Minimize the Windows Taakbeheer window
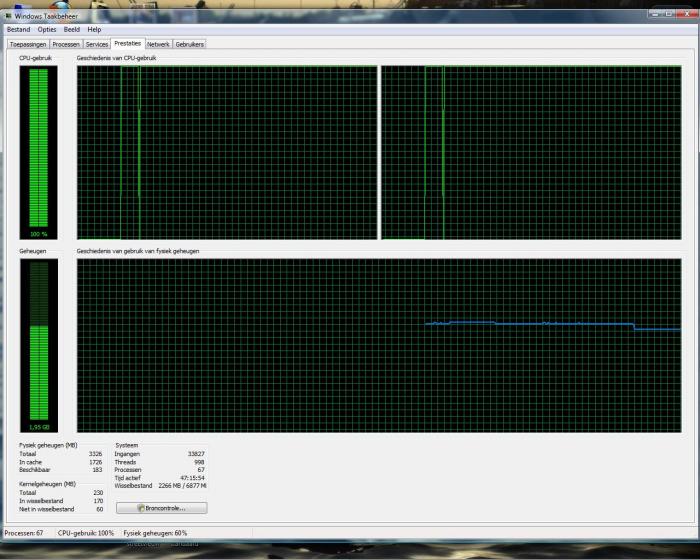This screenshot has width=700, height=560. point(654,14)
